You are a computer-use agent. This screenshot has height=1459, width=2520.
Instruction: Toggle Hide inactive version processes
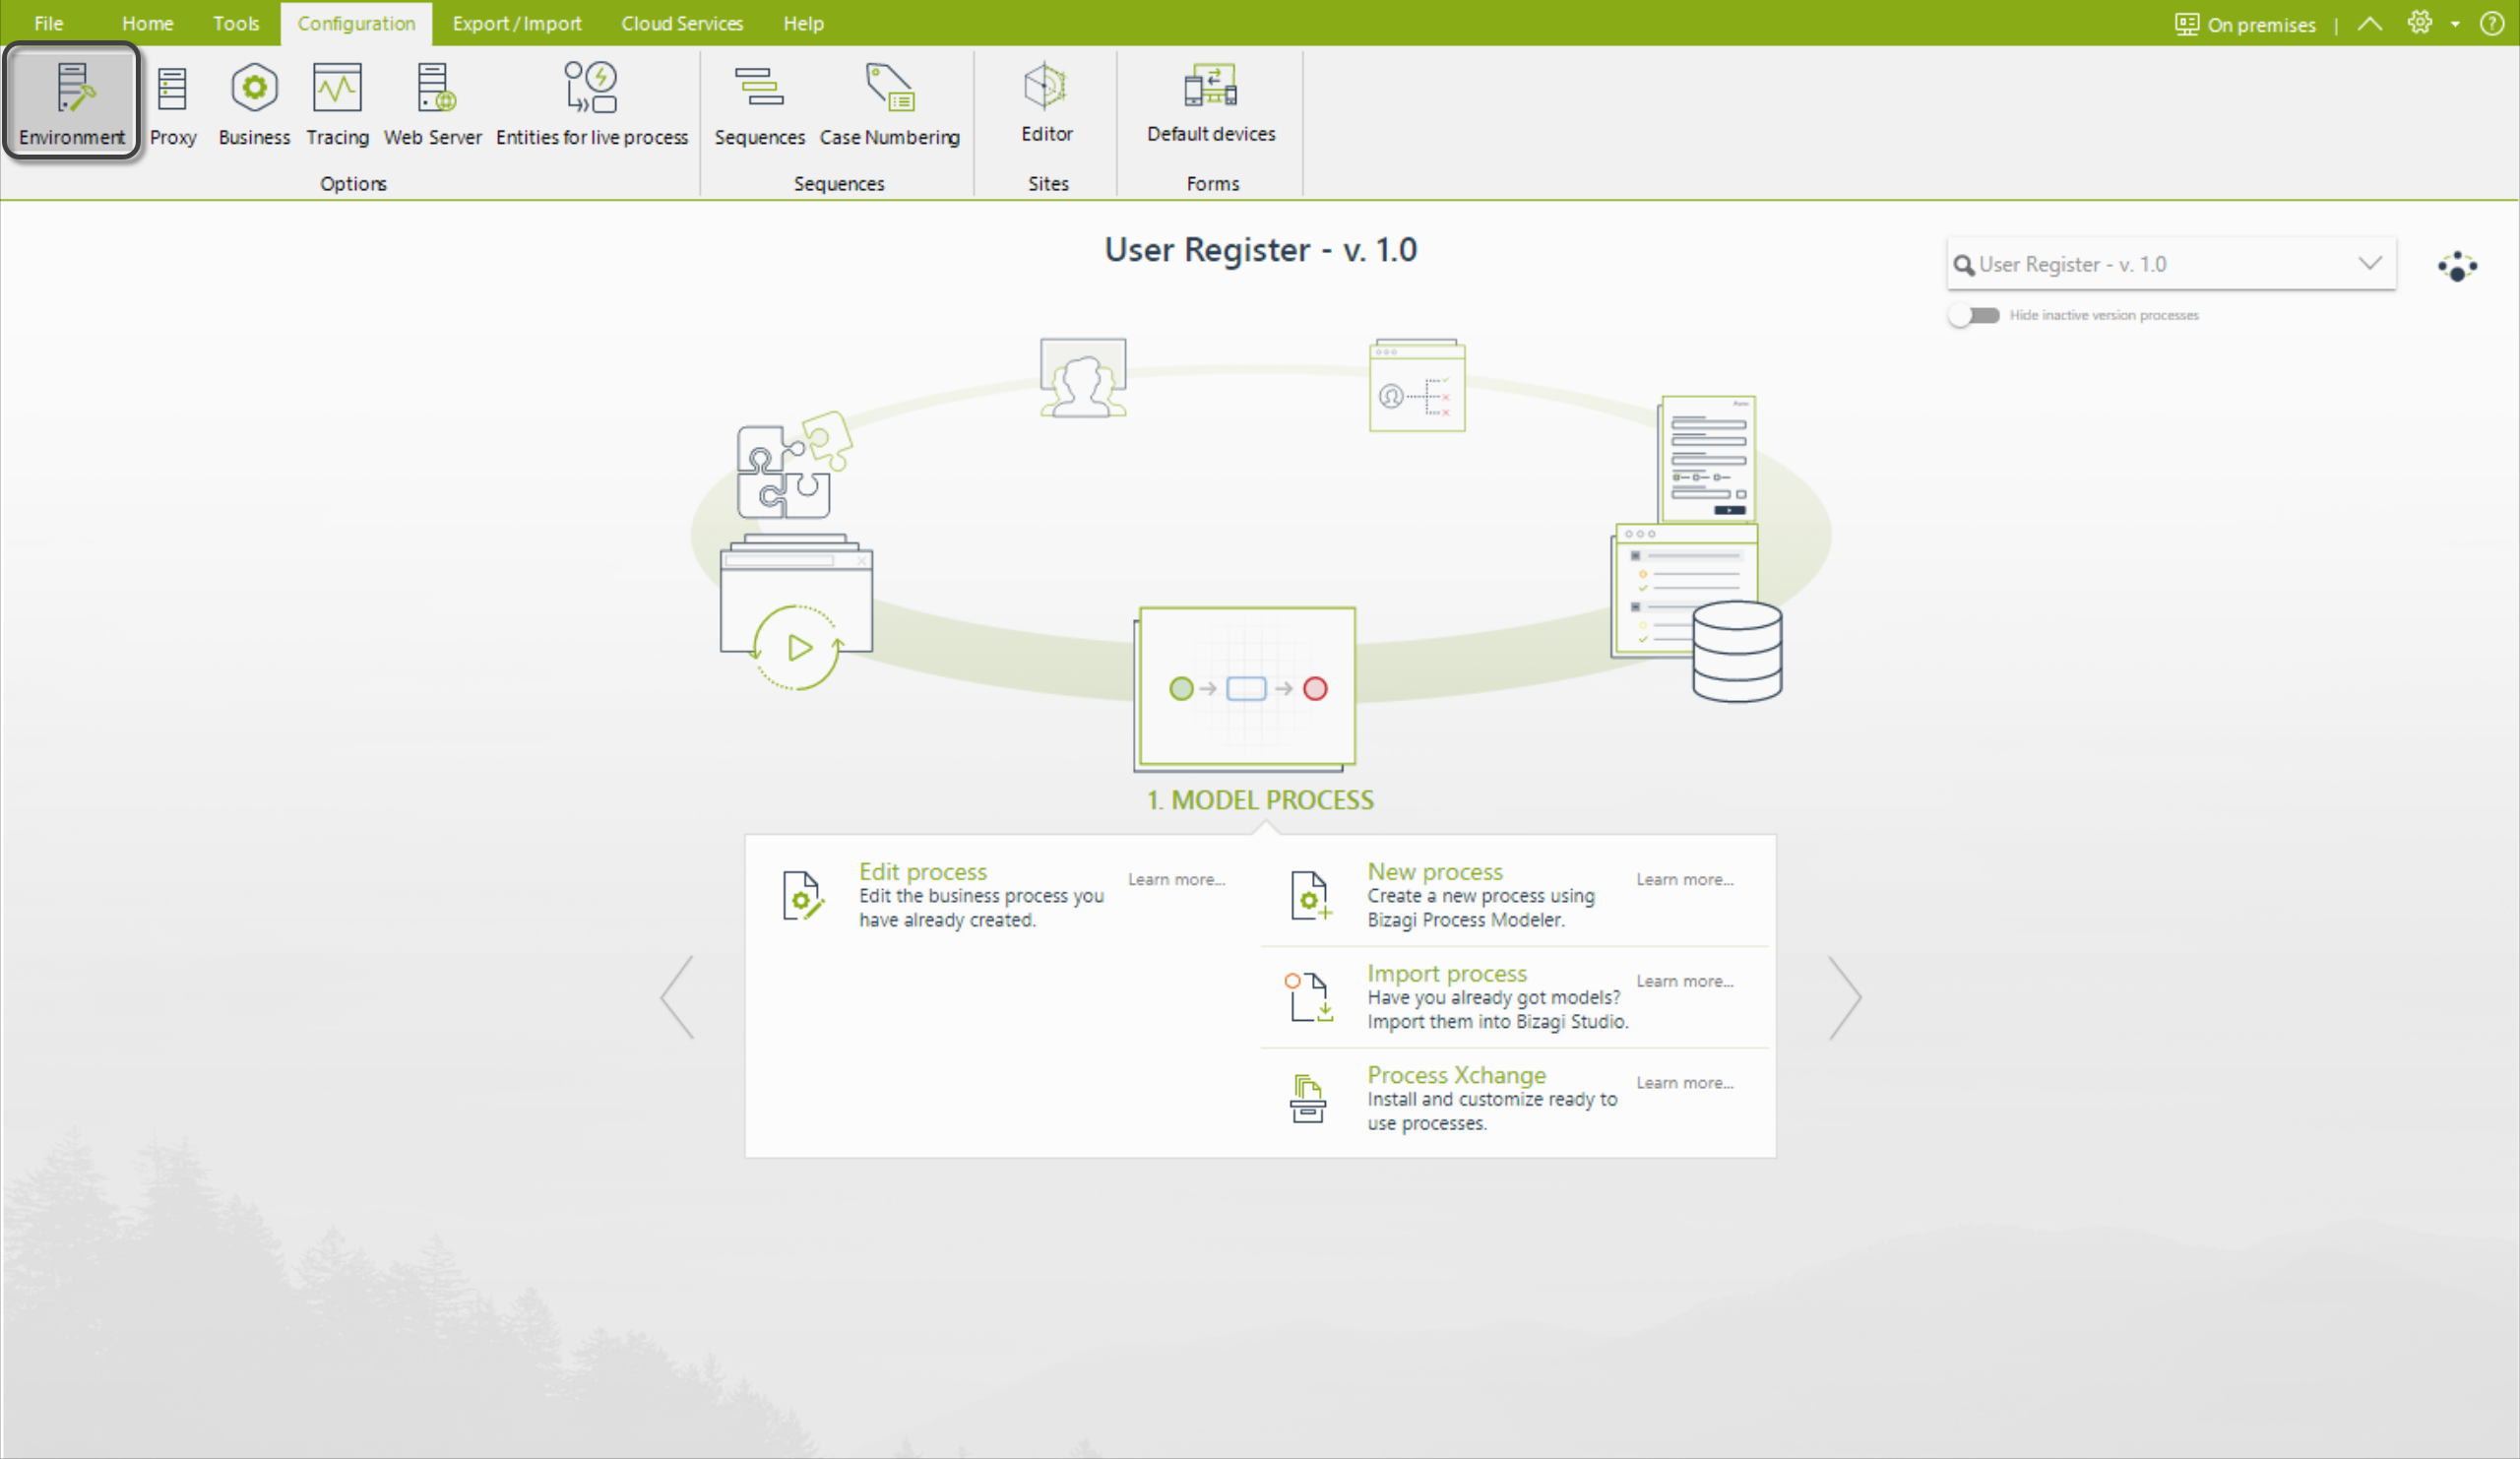point(1974,315)
